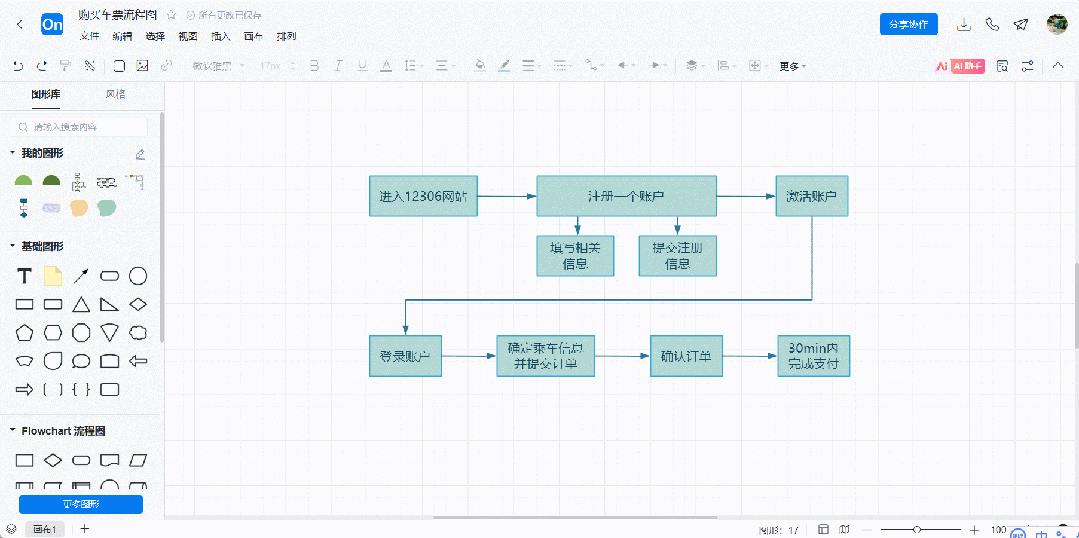Select the pentagon shape
1079x538 pixels.
coord(24,333)
